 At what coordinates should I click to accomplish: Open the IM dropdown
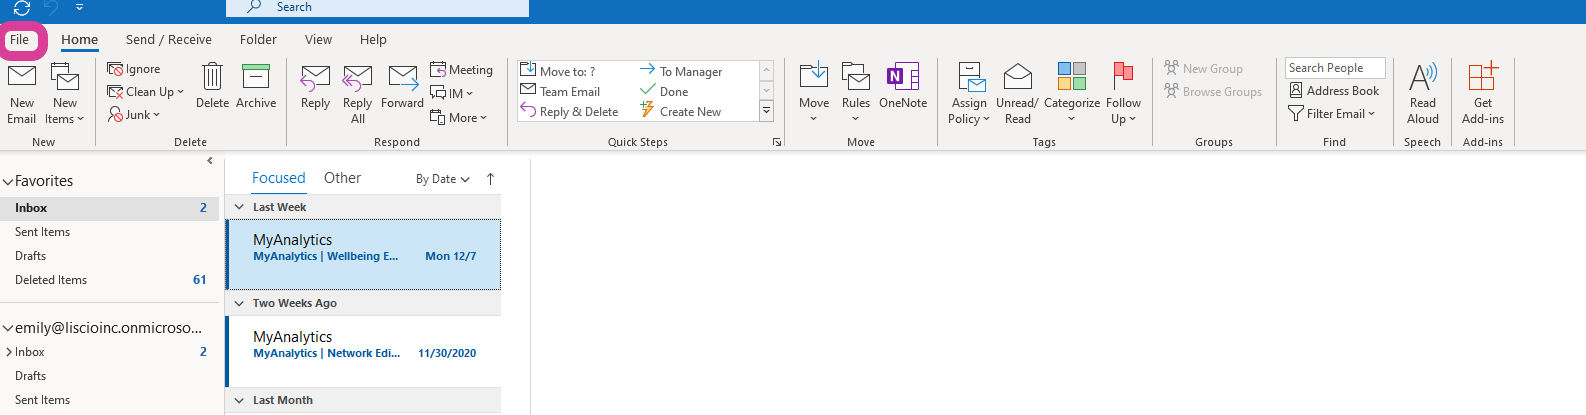click(x=452, y=93)
